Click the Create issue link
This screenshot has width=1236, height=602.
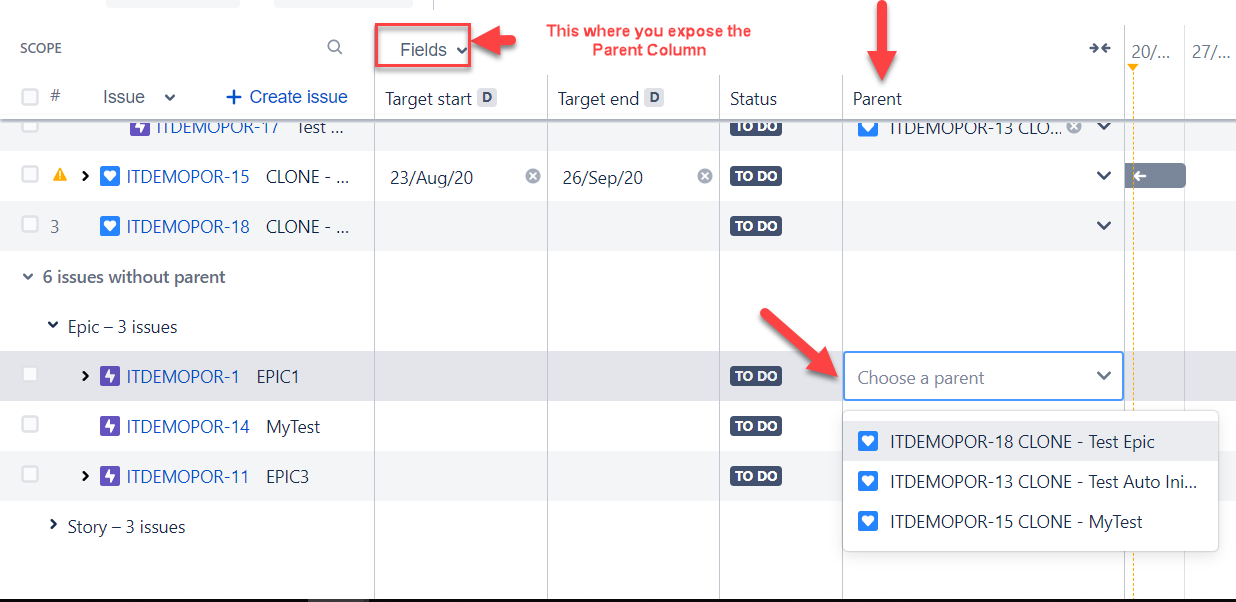(286, 96)
